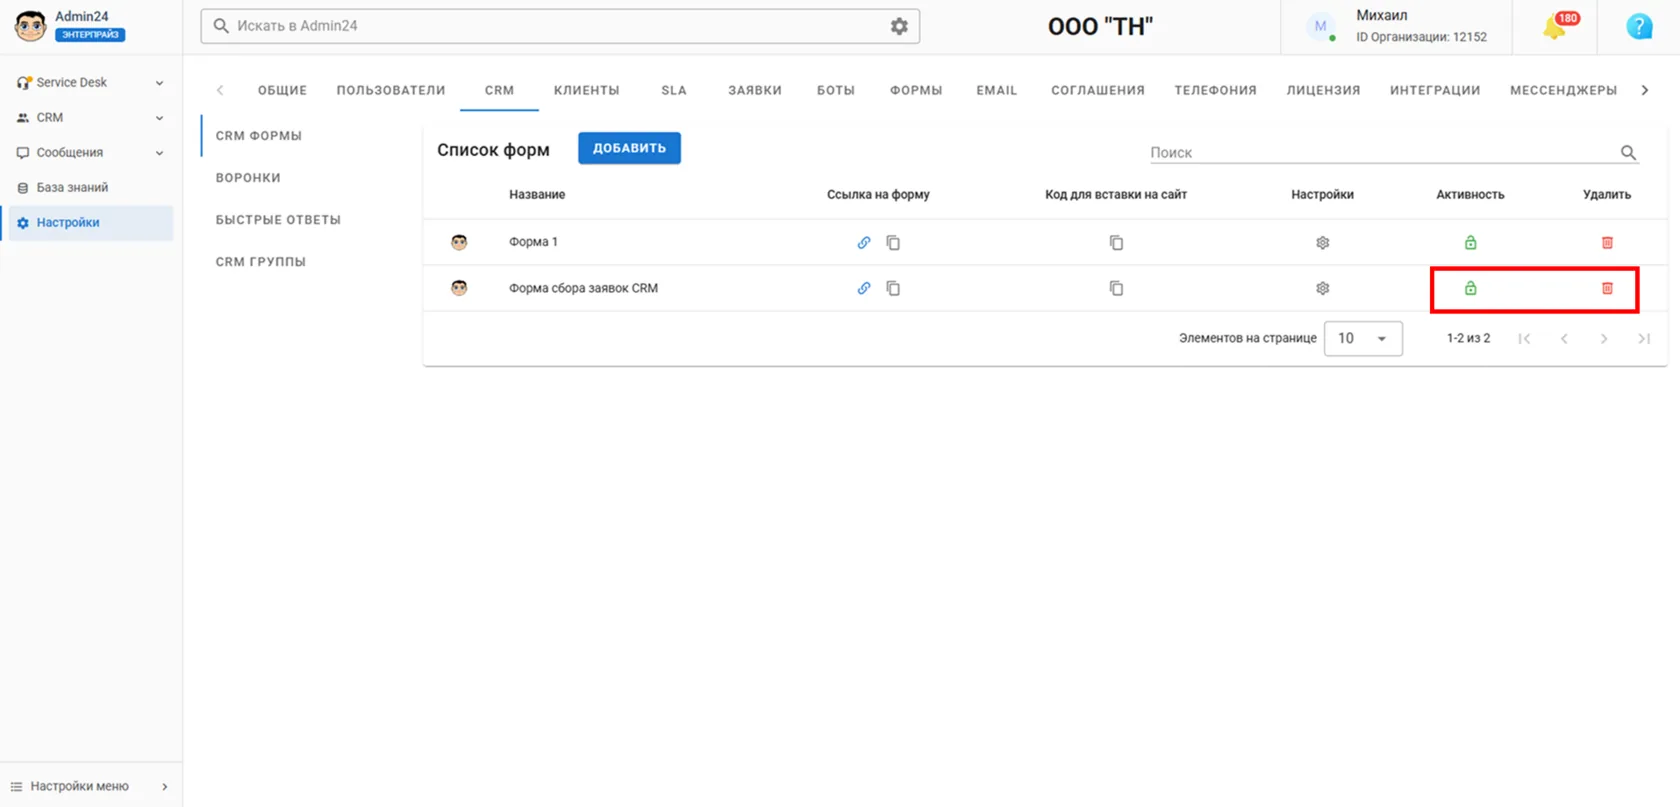Screen dimensions: 1680x807
Task: Open search settings gear in search bar
Action: point(899,26)
